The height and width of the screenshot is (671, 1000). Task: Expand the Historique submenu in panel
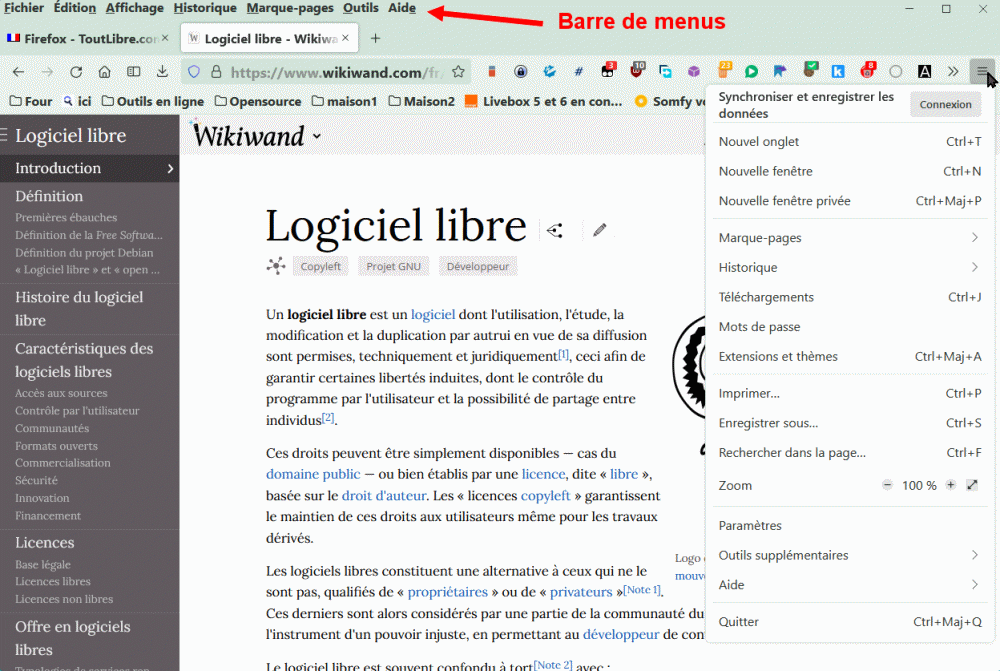[x=849, y=267]
